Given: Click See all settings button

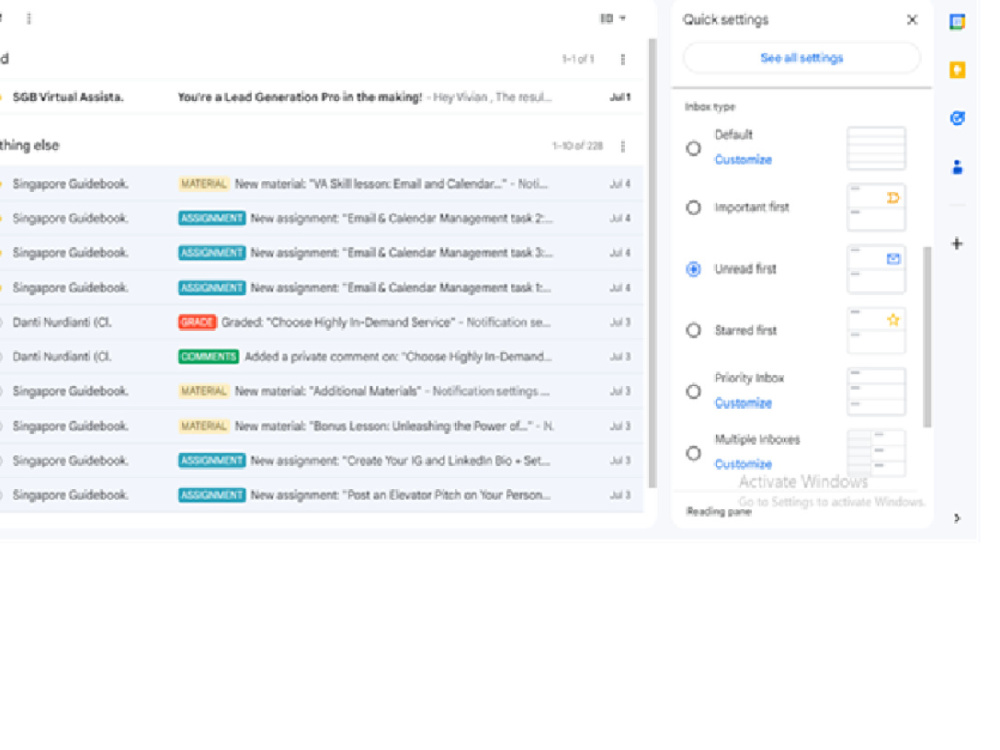Looking at the screenshot, I should click(x=802, y=58).
